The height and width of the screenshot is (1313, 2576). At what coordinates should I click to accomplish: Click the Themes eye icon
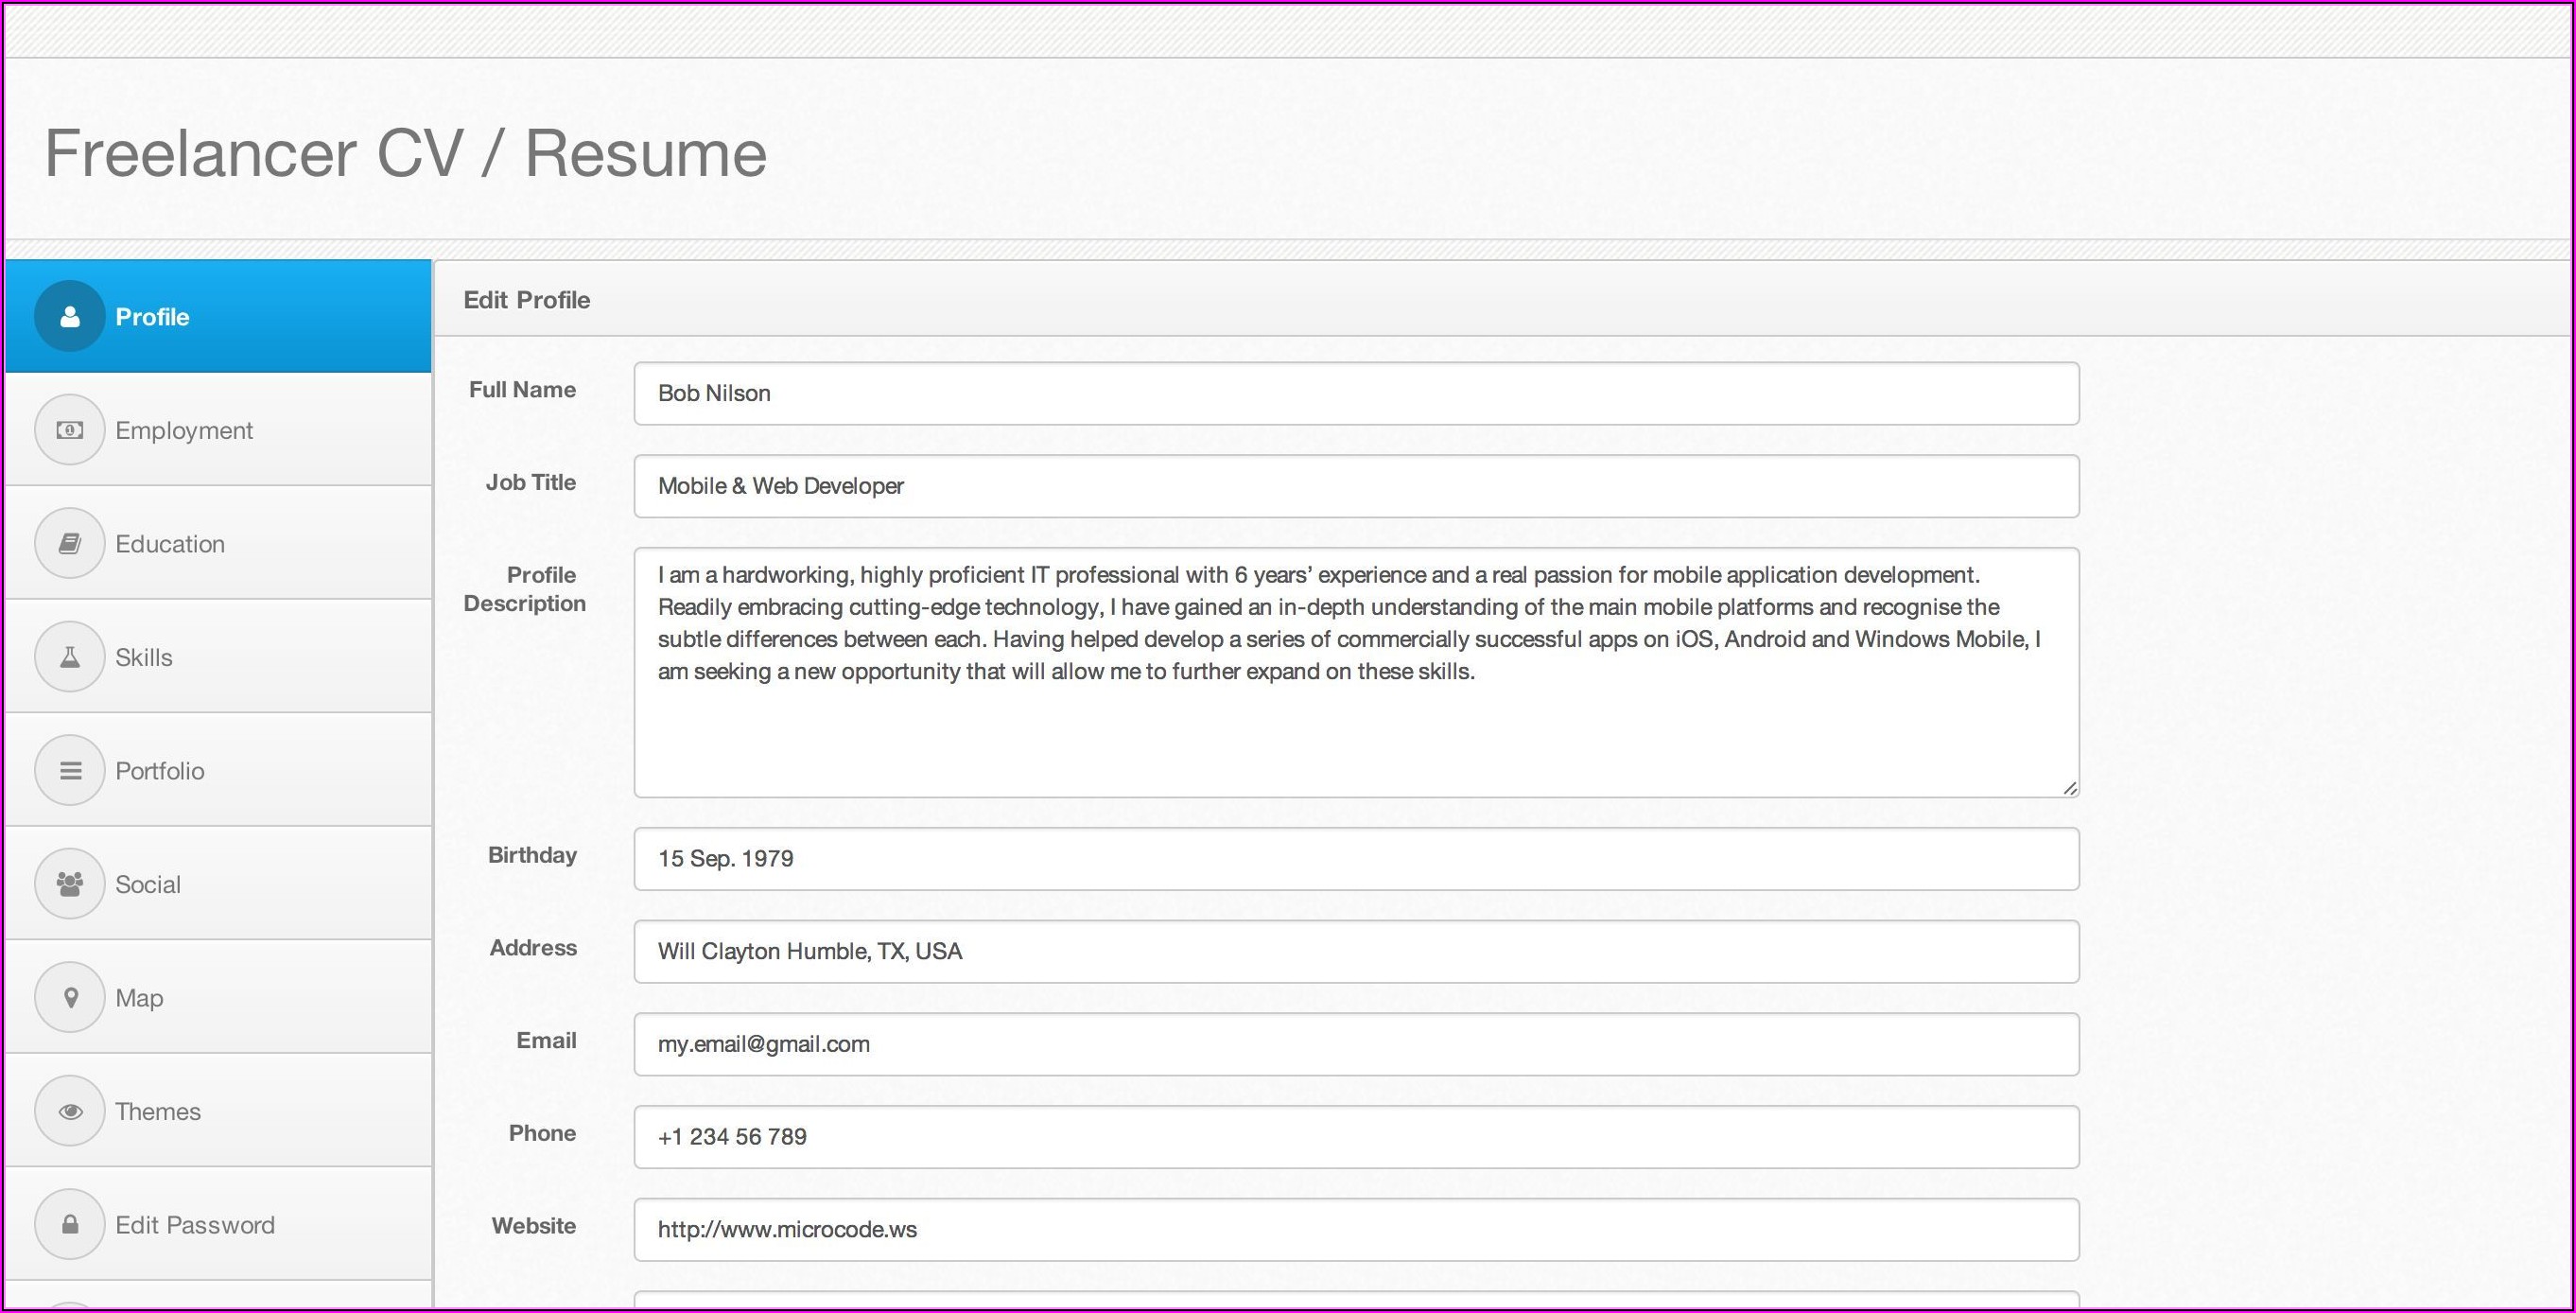(70, 1111)
